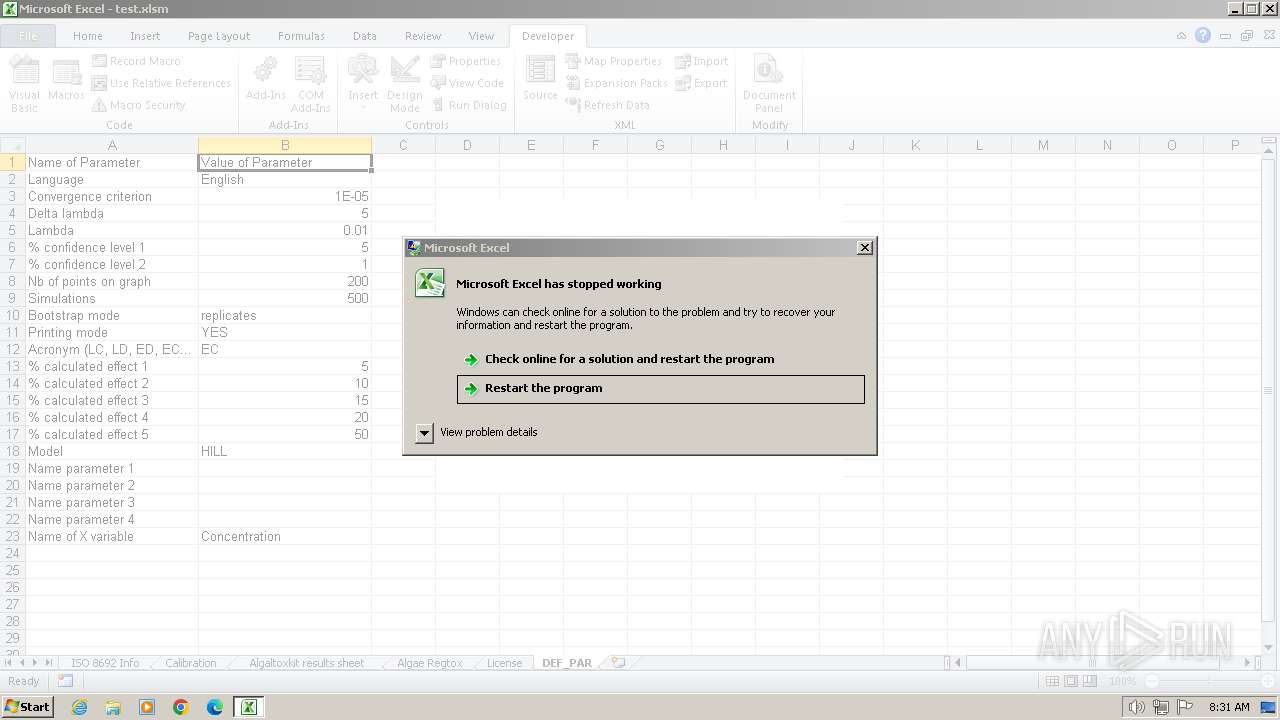
Task: Switch to the Formulas ribbon tab
Action: pyautogui.click(x=301, y=35)
